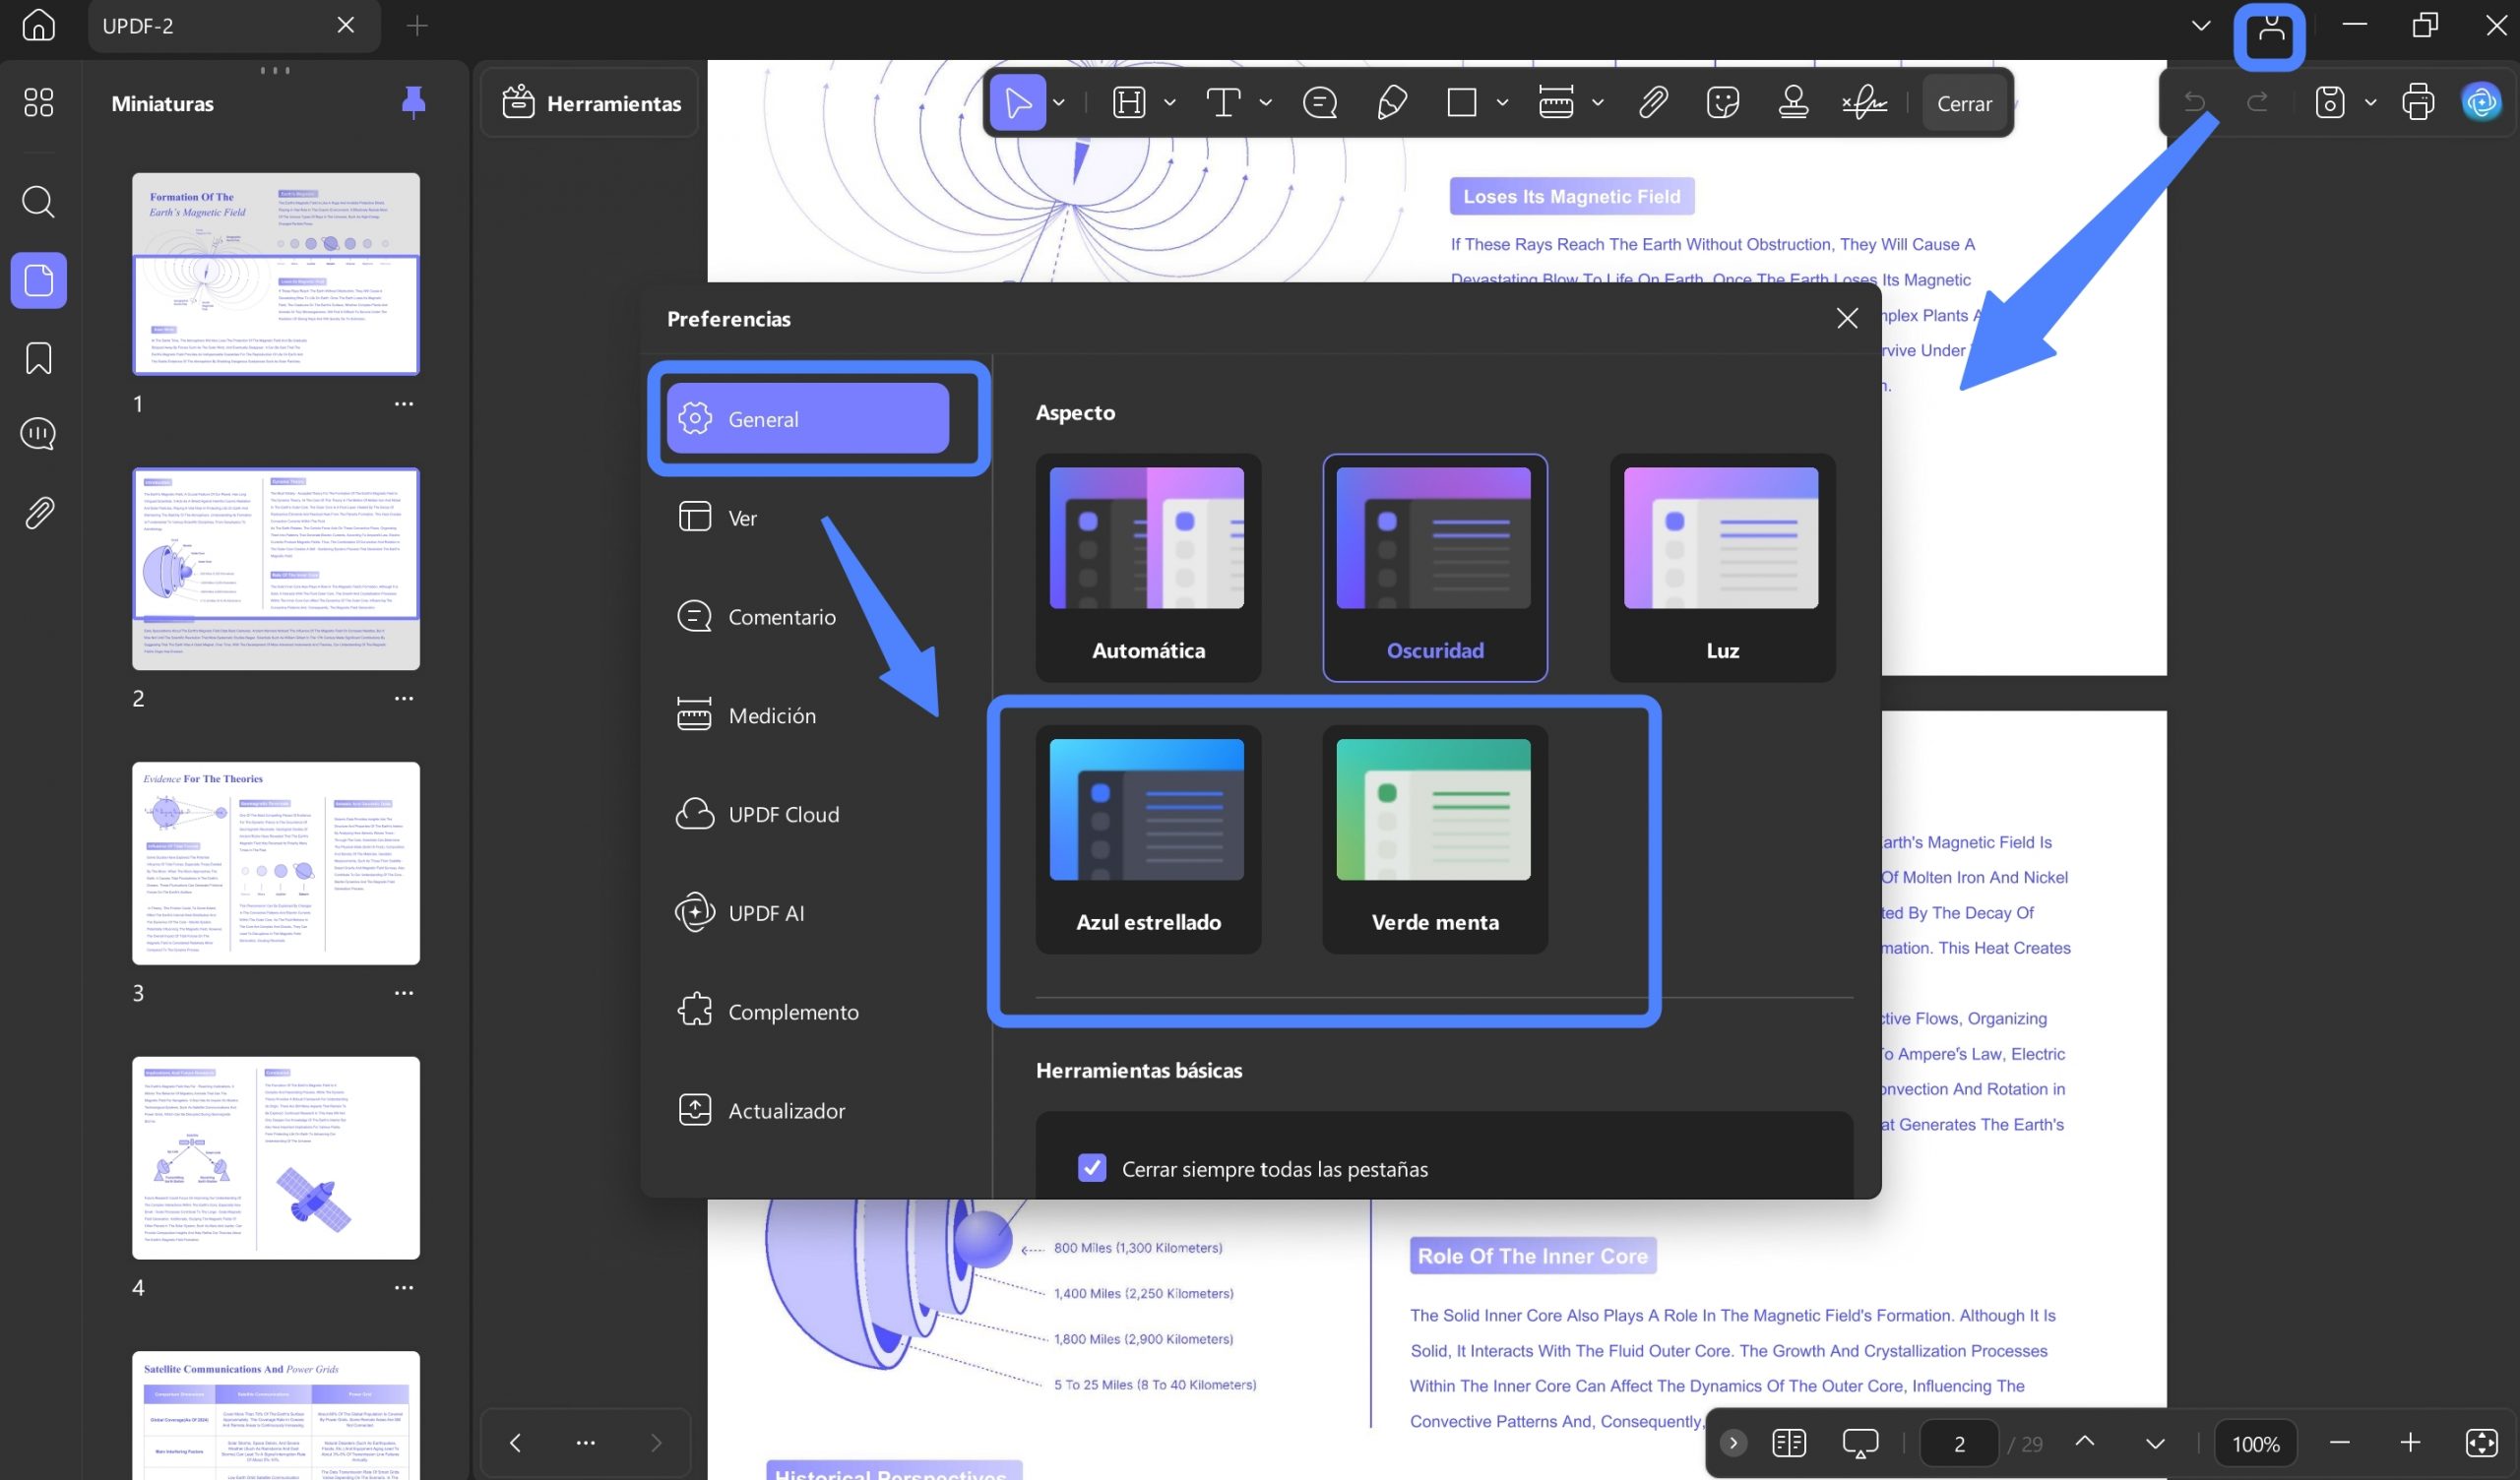Open the General preferences tab

click(808, 418)
